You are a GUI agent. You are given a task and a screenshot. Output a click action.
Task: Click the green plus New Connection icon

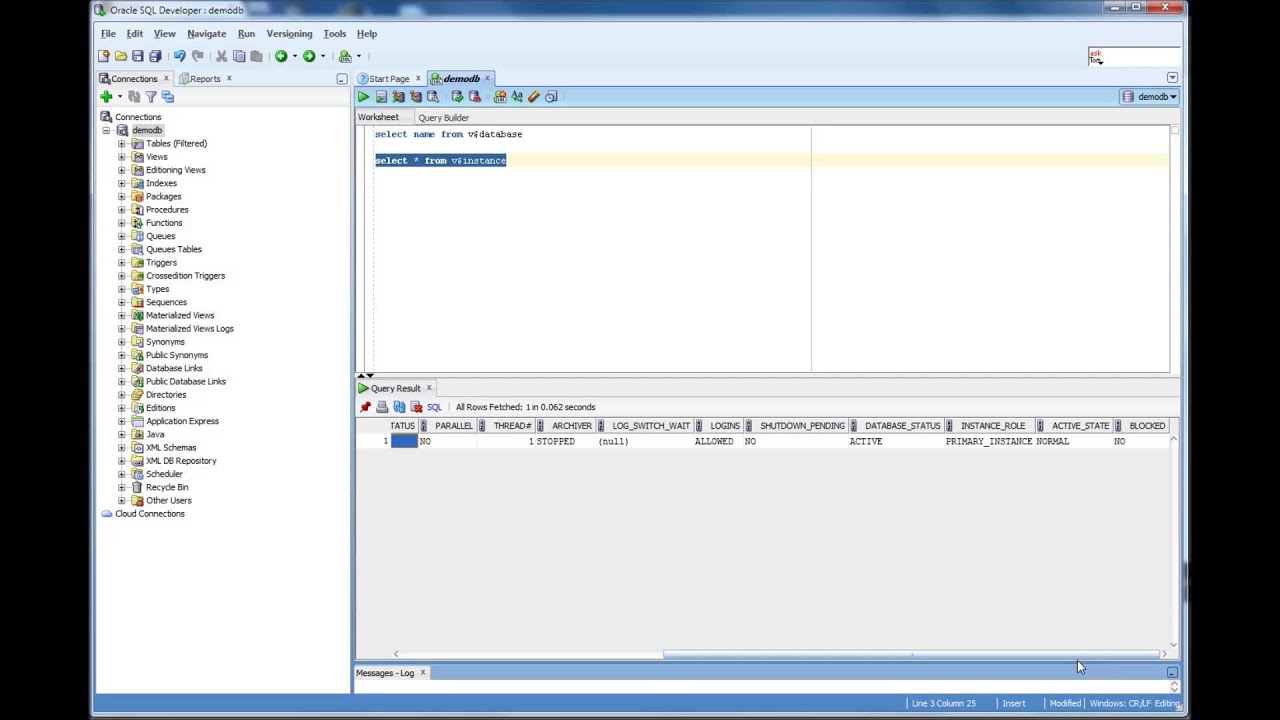106,97
